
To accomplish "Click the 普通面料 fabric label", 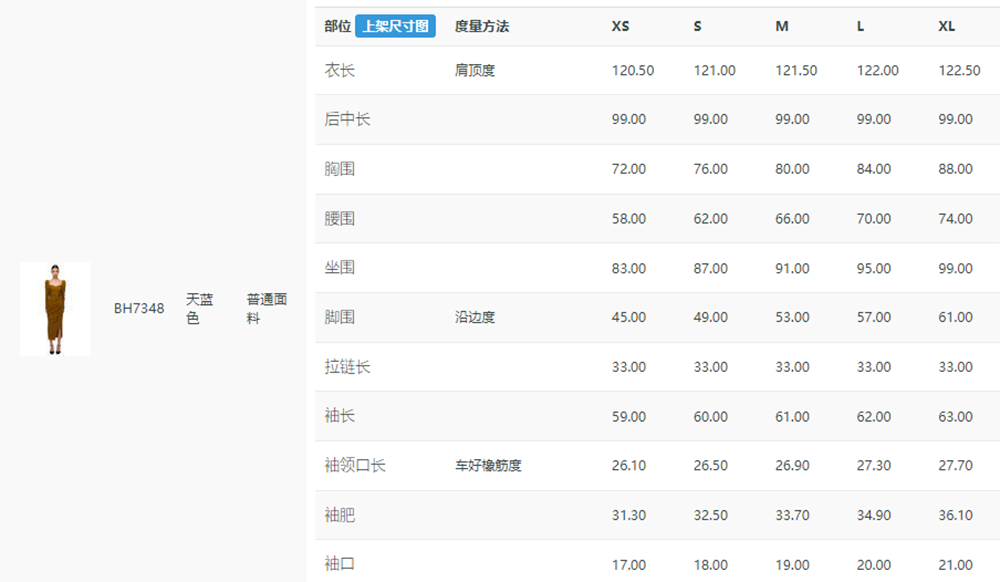I will coord(267,309).
